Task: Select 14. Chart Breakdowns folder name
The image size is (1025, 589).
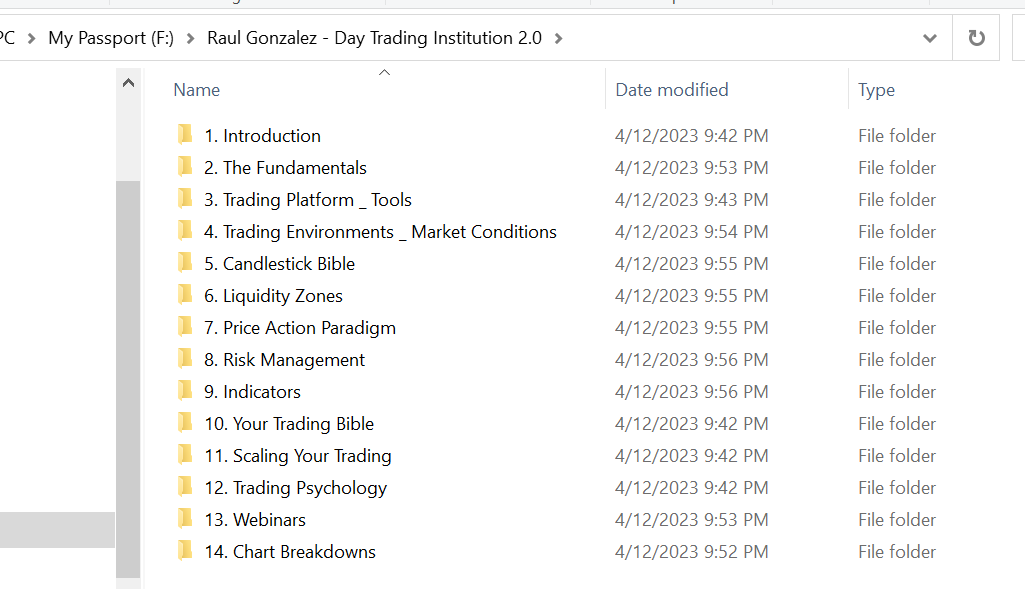Action: tap(290, 552)
